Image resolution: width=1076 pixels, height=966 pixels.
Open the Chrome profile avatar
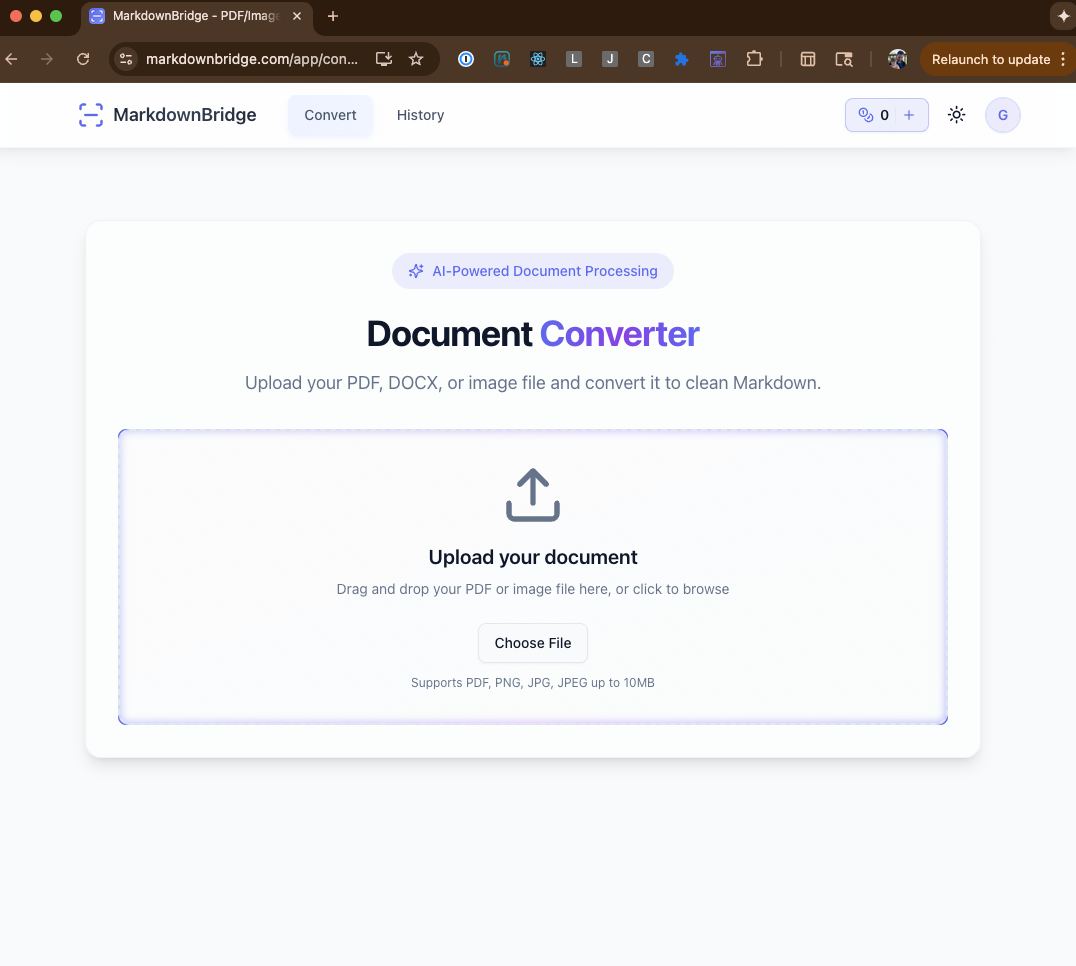tap(898, 60)
